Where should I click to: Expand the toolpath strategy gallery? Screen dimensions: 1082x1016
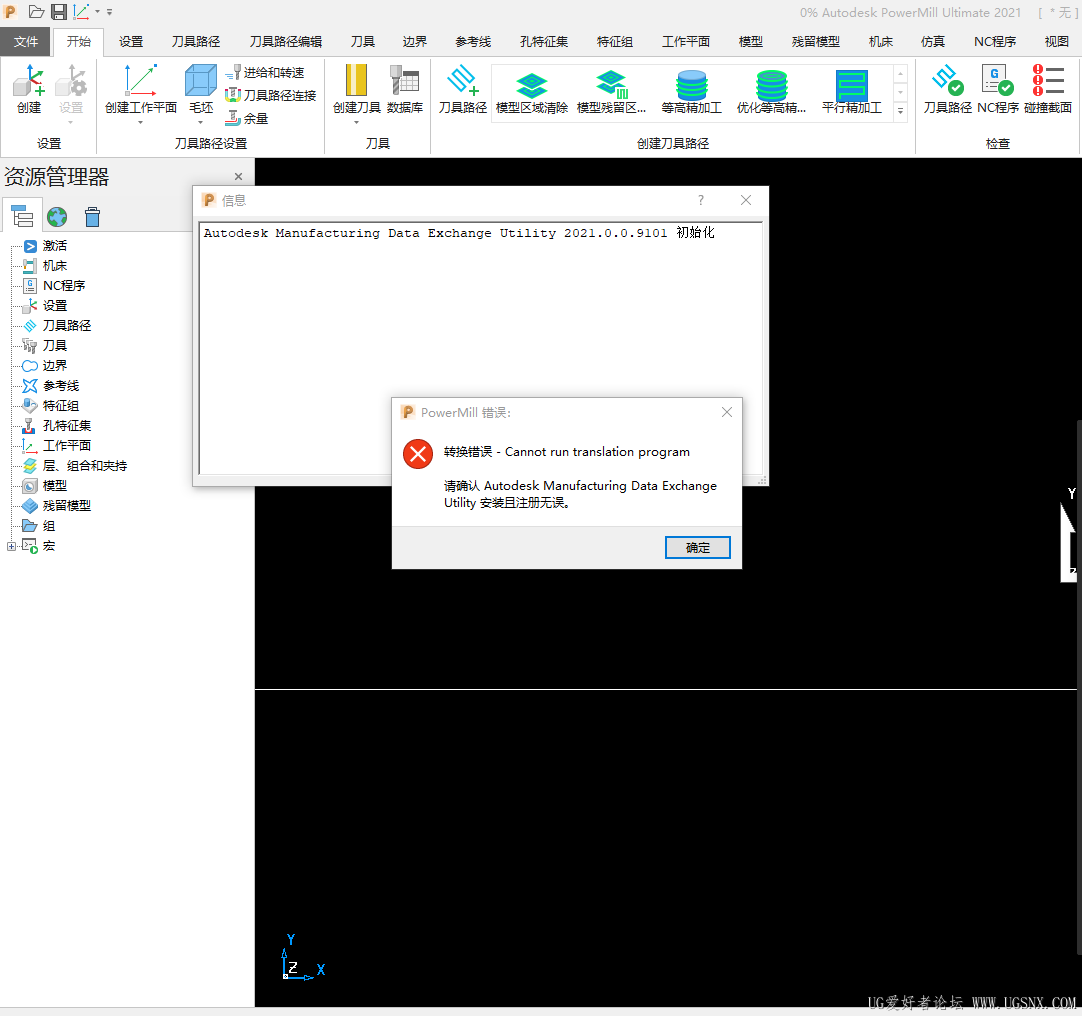pyautogui.click(x=900, y=111)
